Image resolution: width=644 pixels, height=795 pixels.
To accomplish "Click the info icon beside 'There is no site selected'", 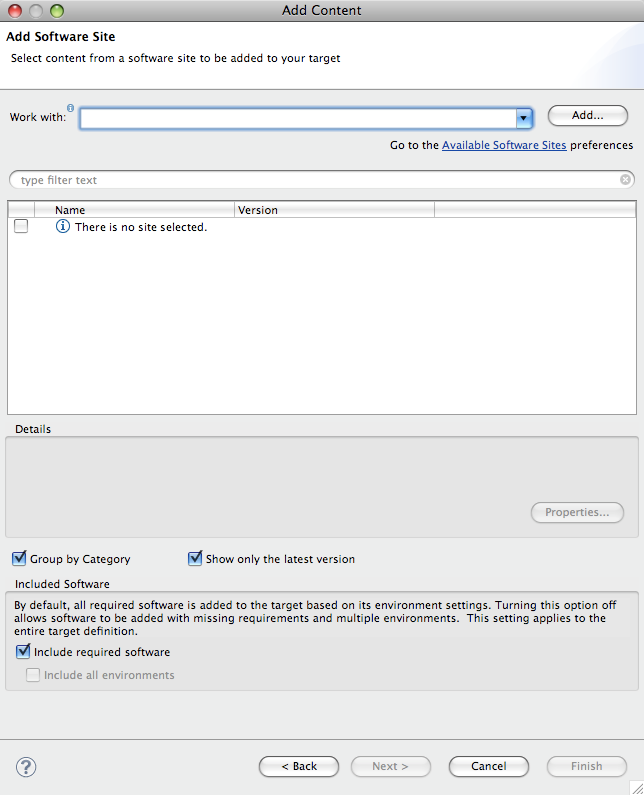I will pyautogui.click(x=63, y=227).
